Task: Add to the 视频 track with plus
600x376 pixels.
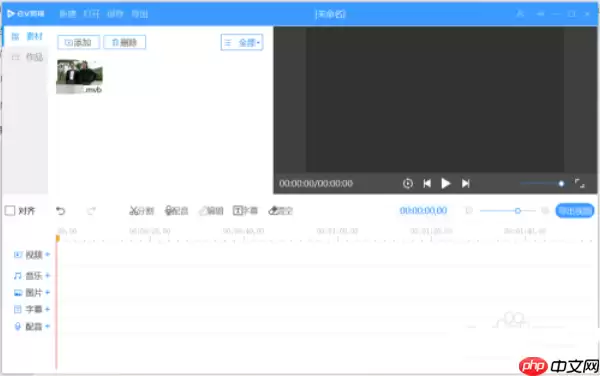Action: [x=47, y=254]
